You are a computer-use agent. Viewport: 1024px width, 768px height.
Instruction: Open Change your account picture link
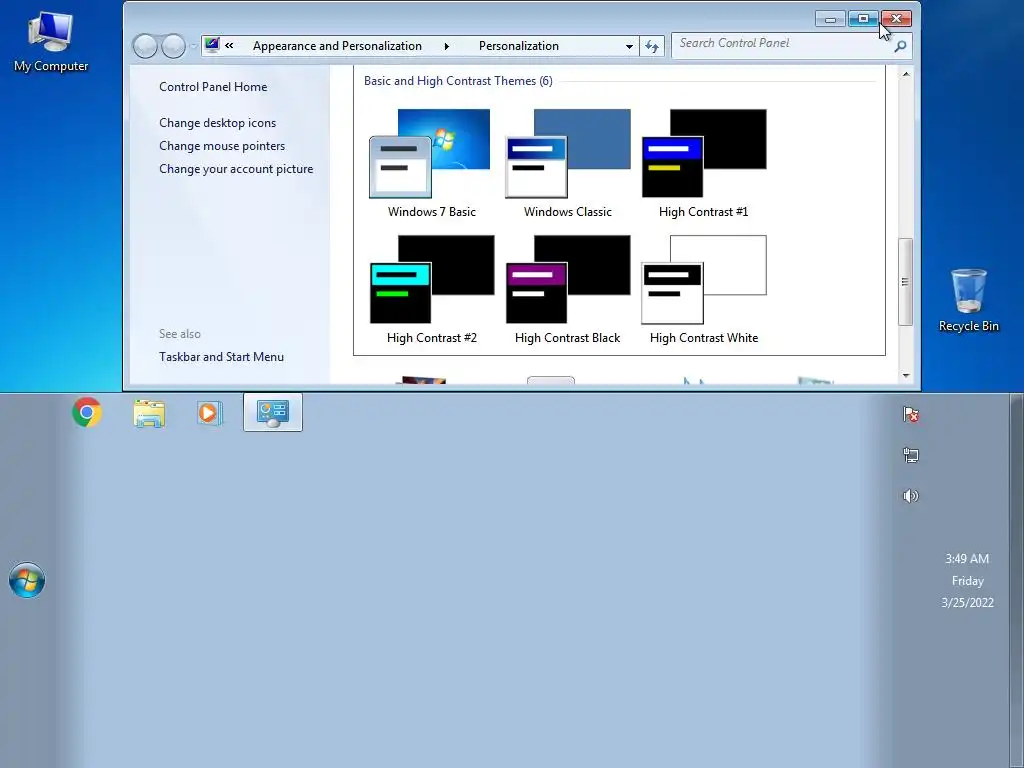(236, 168)
